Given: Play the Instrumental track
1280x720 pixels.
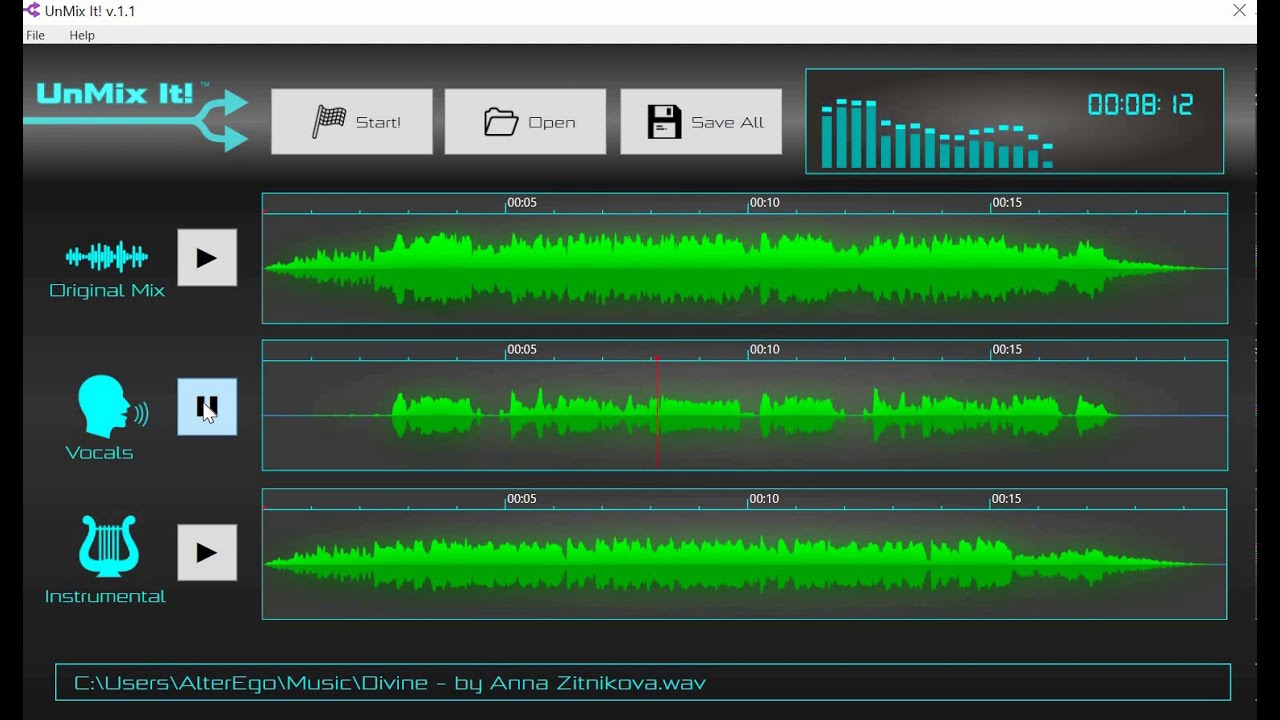Looking at the screenshot, I should (x=207, y=552).
